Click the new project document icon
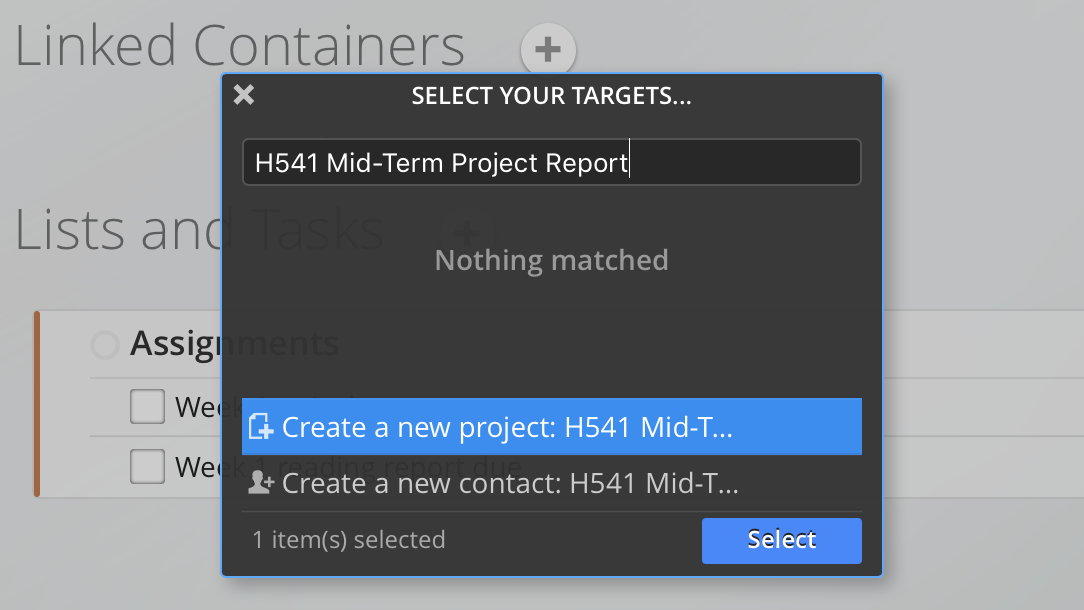This screenshot has height=610, width=1084. click(261, 427)
